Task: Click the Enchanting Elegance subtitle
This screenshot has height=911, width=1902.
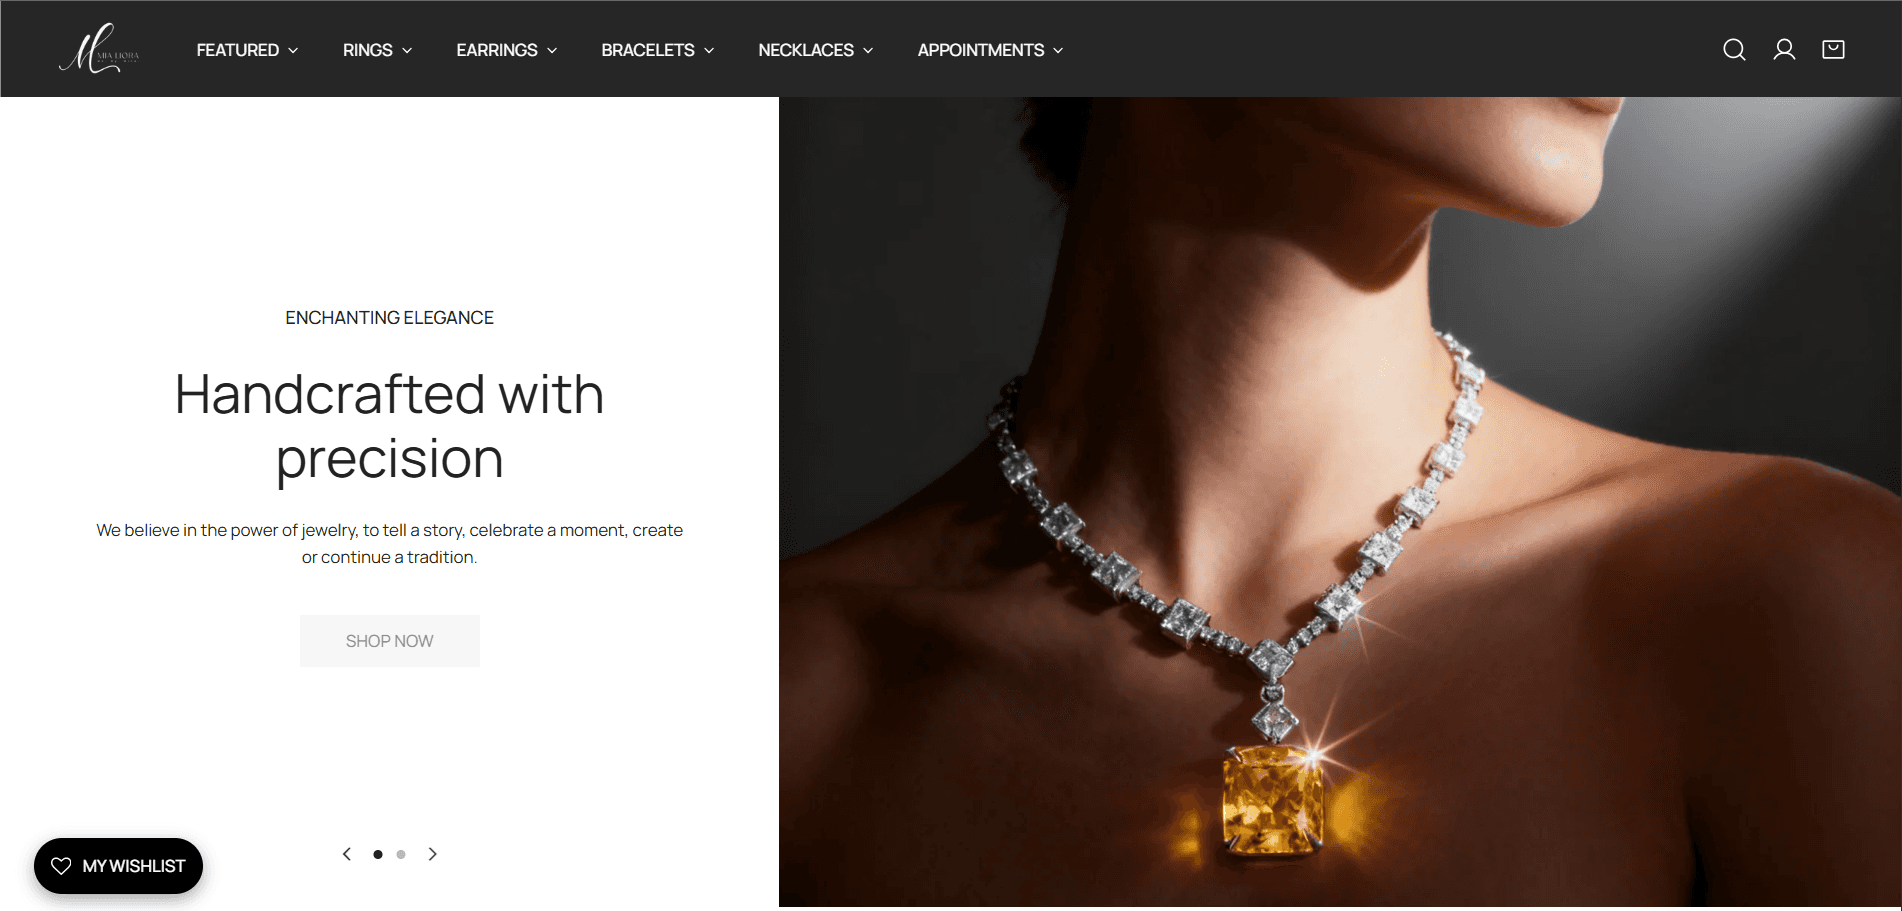Action: [390, 318]
